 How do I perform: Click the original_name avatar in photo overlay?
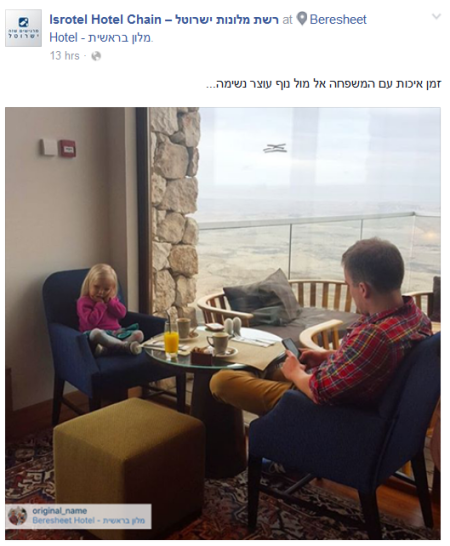tap(17, 516)
